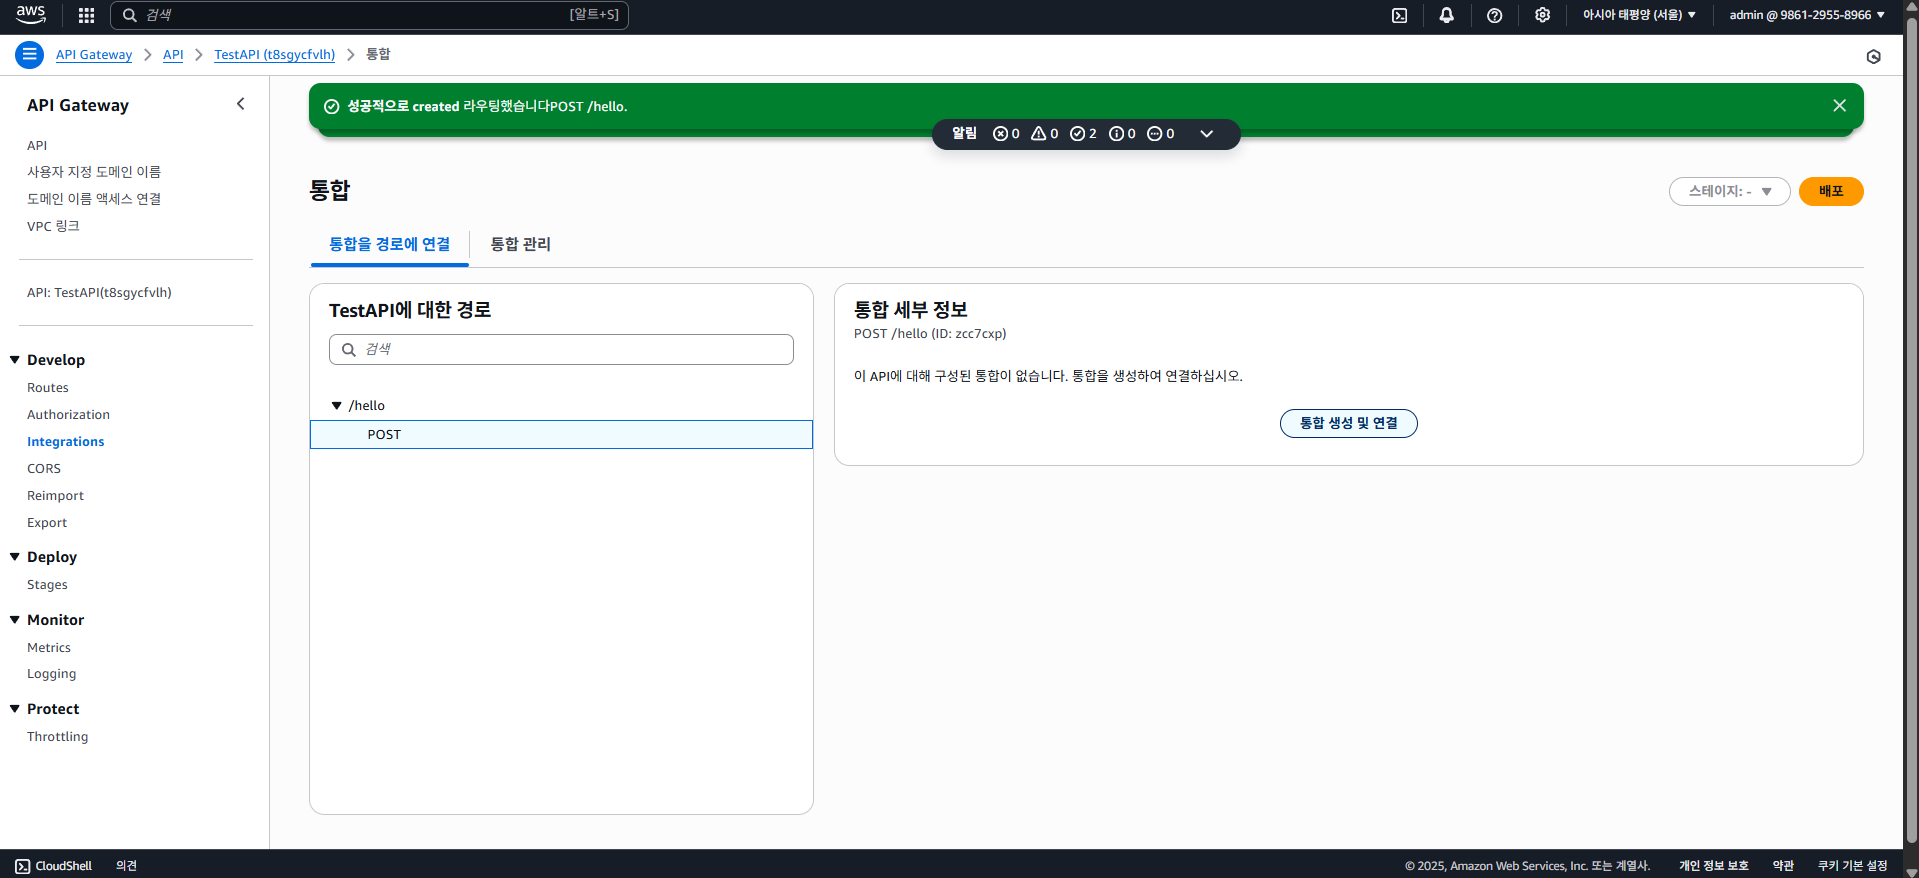The height and width of the screenshot is (878, 1919).
Task: Open Metrics in the sidebar
Action: 49,648
